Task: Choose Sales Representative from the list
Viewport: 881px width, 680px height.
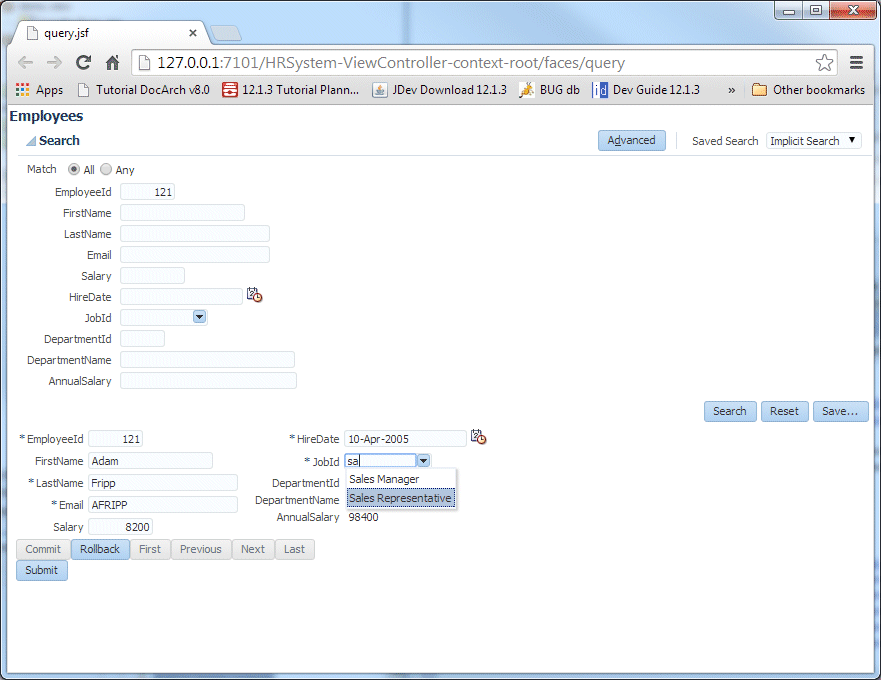Action: pyautogui.click(x=401, y=498)
